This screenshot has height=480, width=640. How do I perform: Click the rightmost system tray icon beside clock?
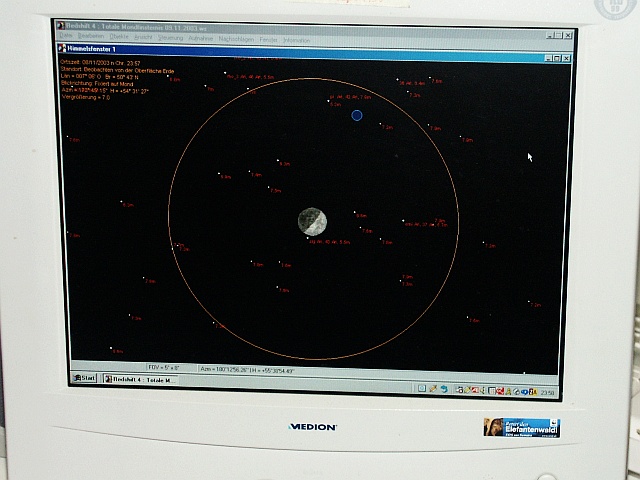533,392
